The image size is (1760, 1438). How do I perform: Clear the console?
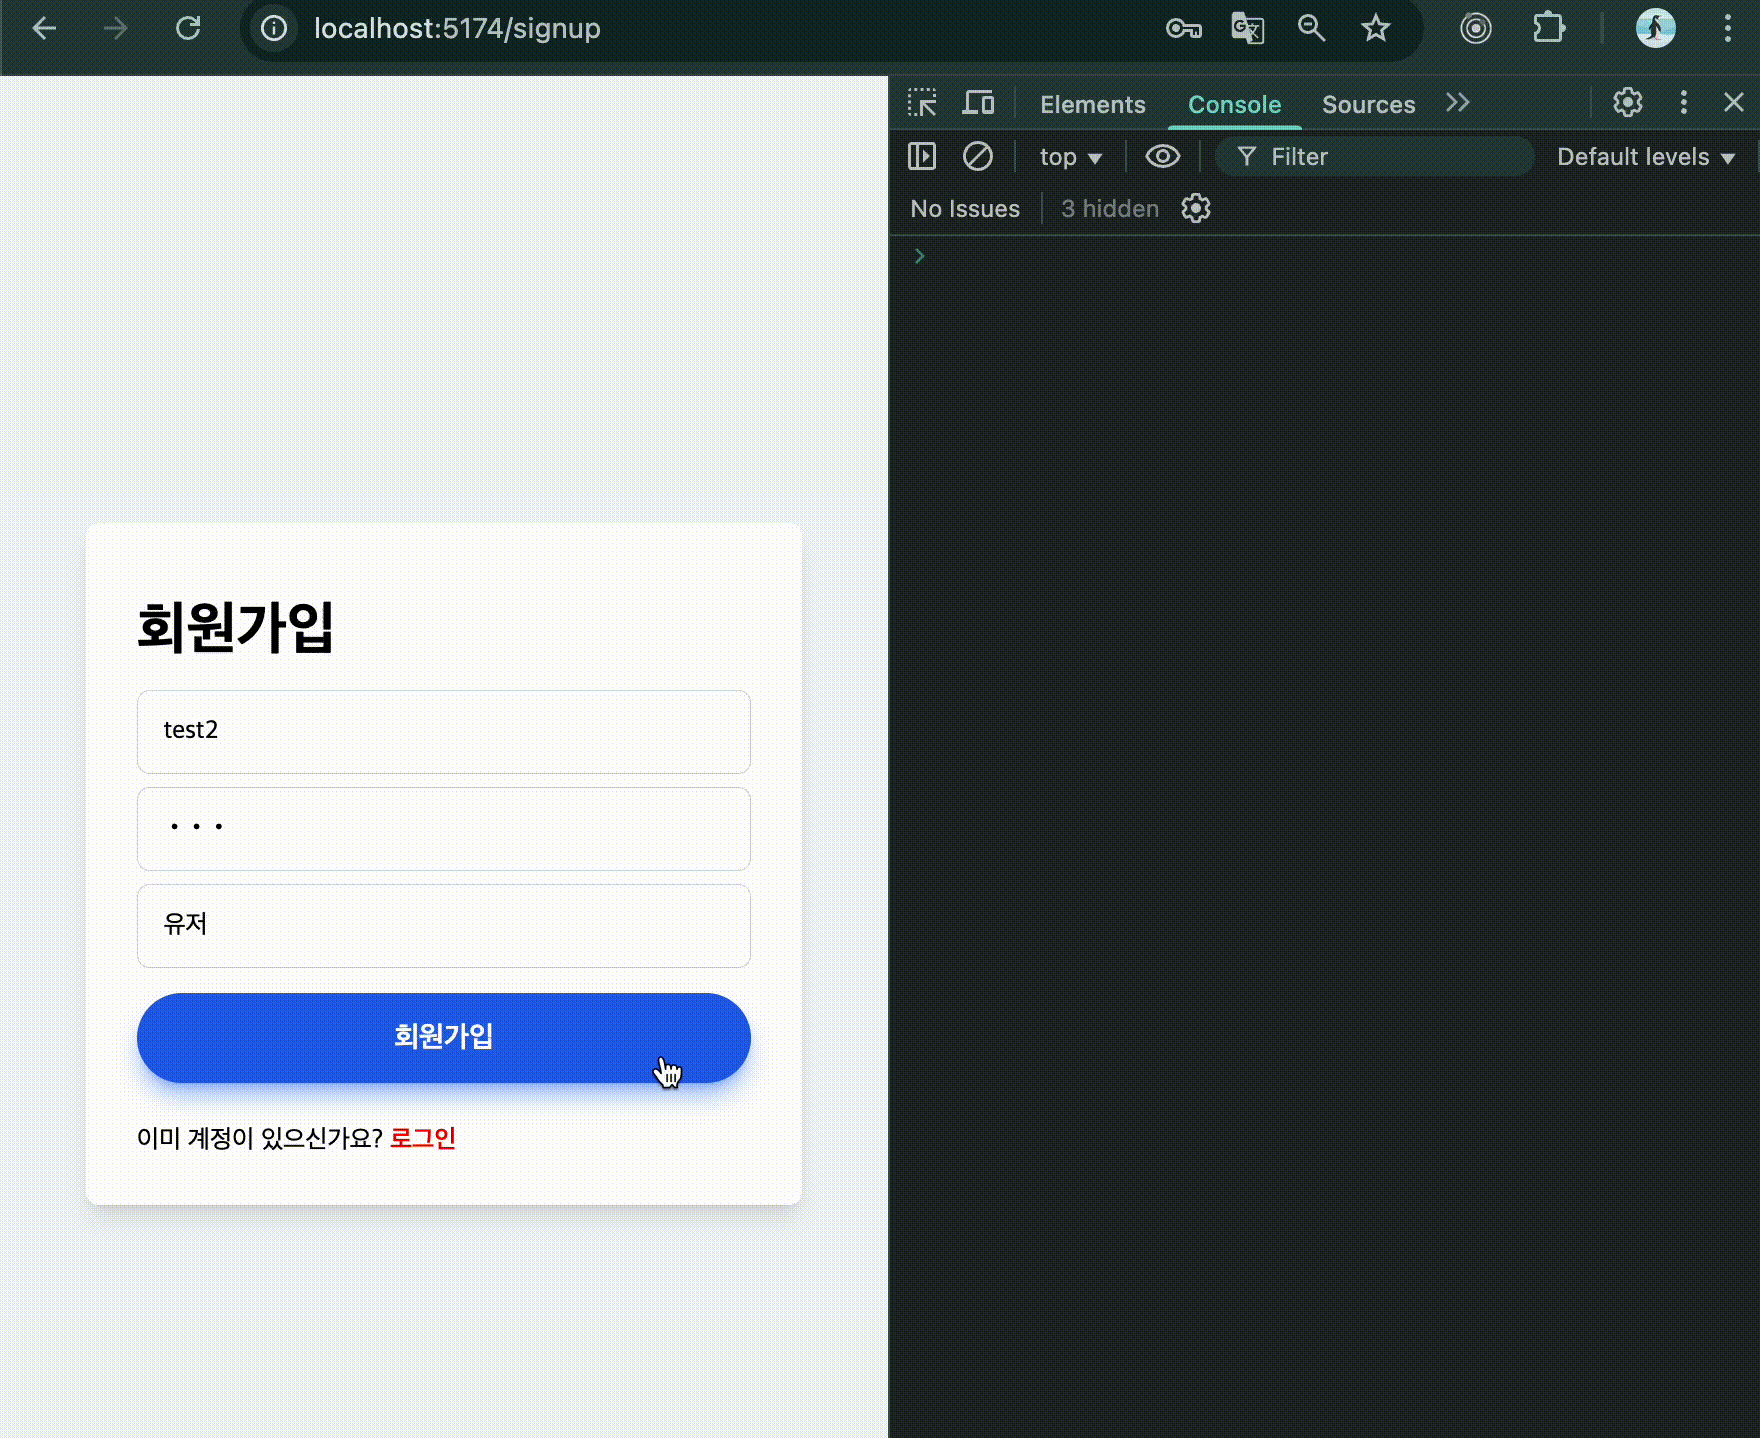978,156
